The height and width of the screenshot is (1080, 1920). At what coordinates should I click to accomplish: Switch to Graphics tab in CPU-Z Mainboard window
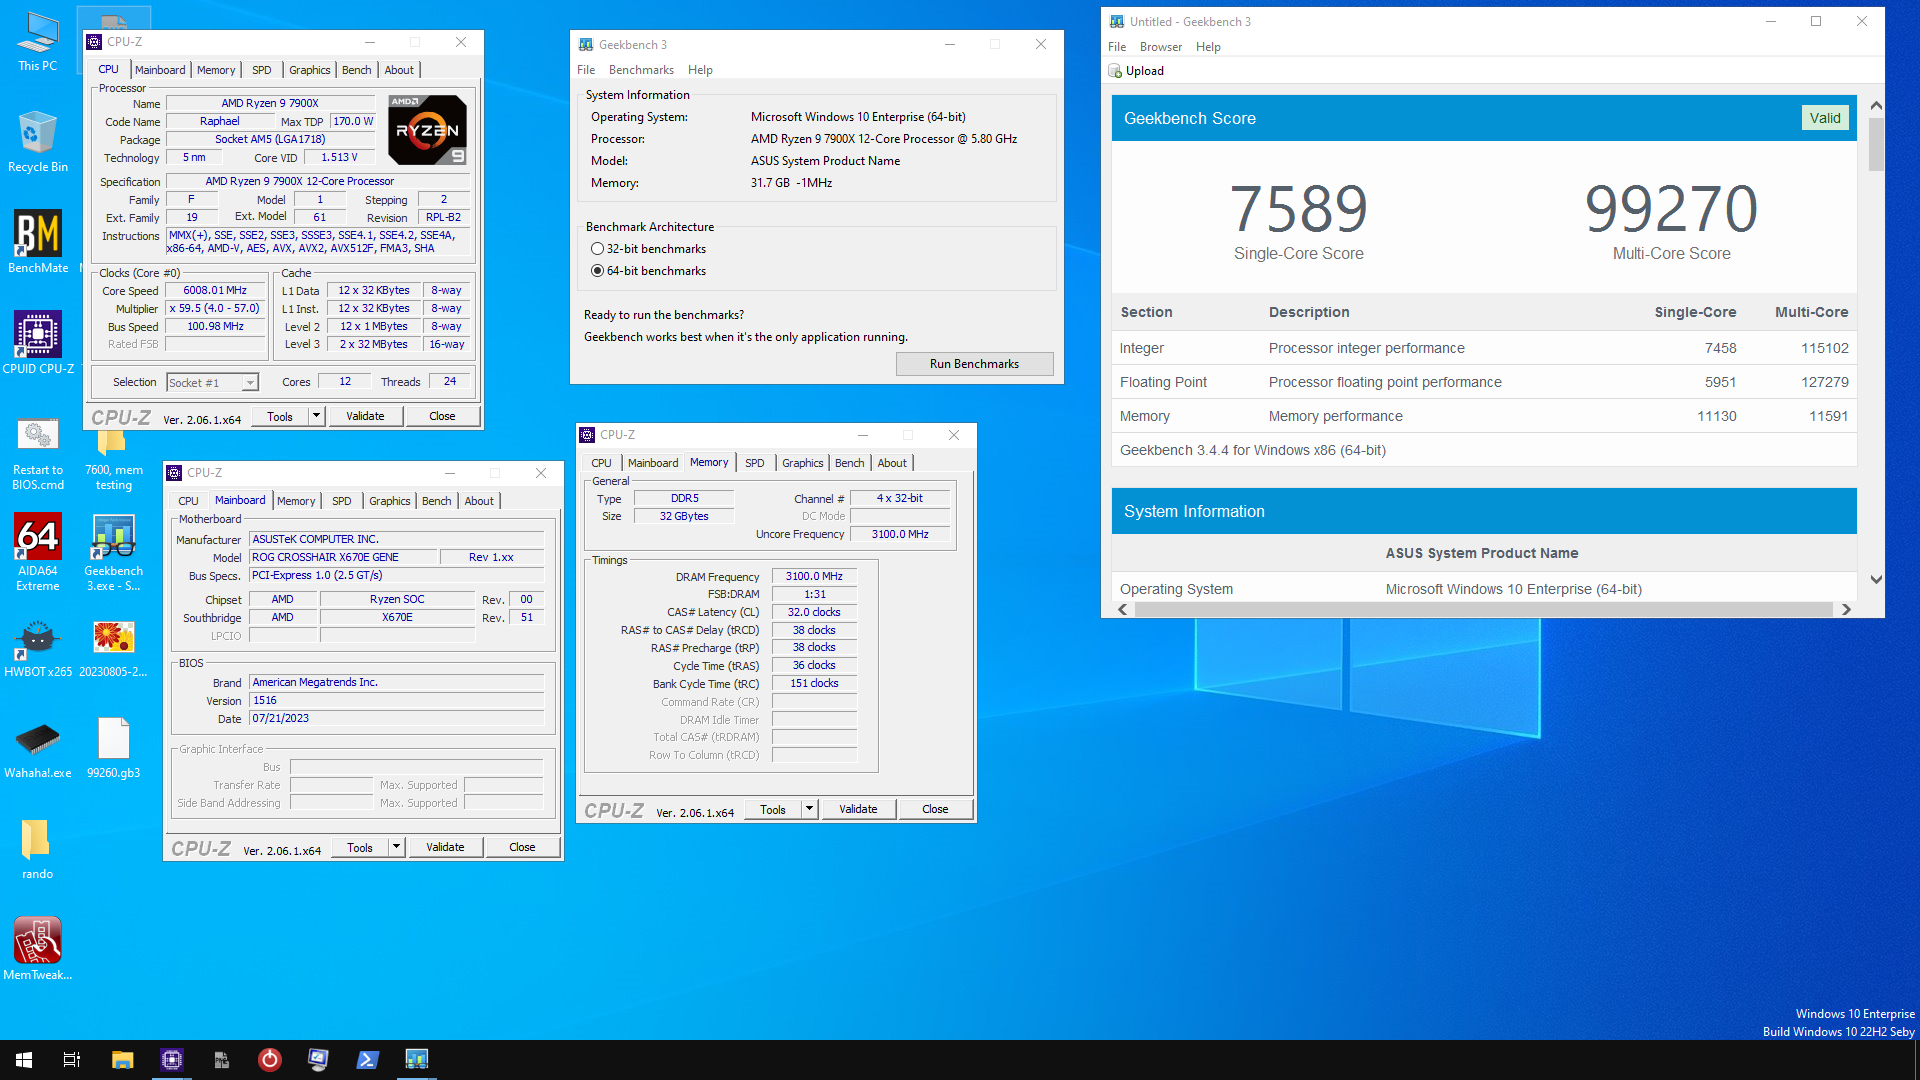click(390, 501)
